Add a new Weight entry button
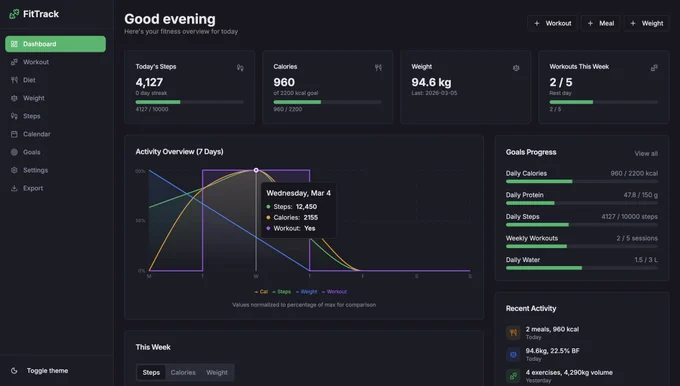Screen dimensions: 680x386 [647, 23]
